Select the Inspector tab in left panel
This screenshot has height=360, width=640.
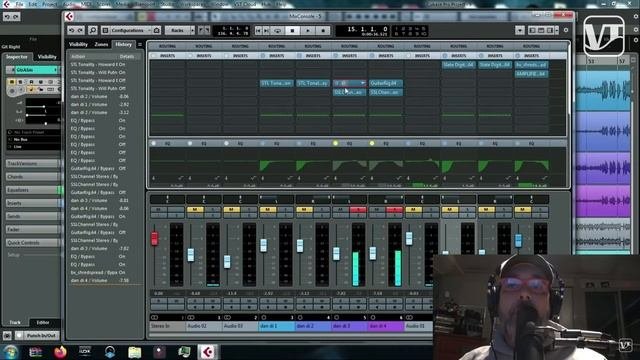coord(17,57)
